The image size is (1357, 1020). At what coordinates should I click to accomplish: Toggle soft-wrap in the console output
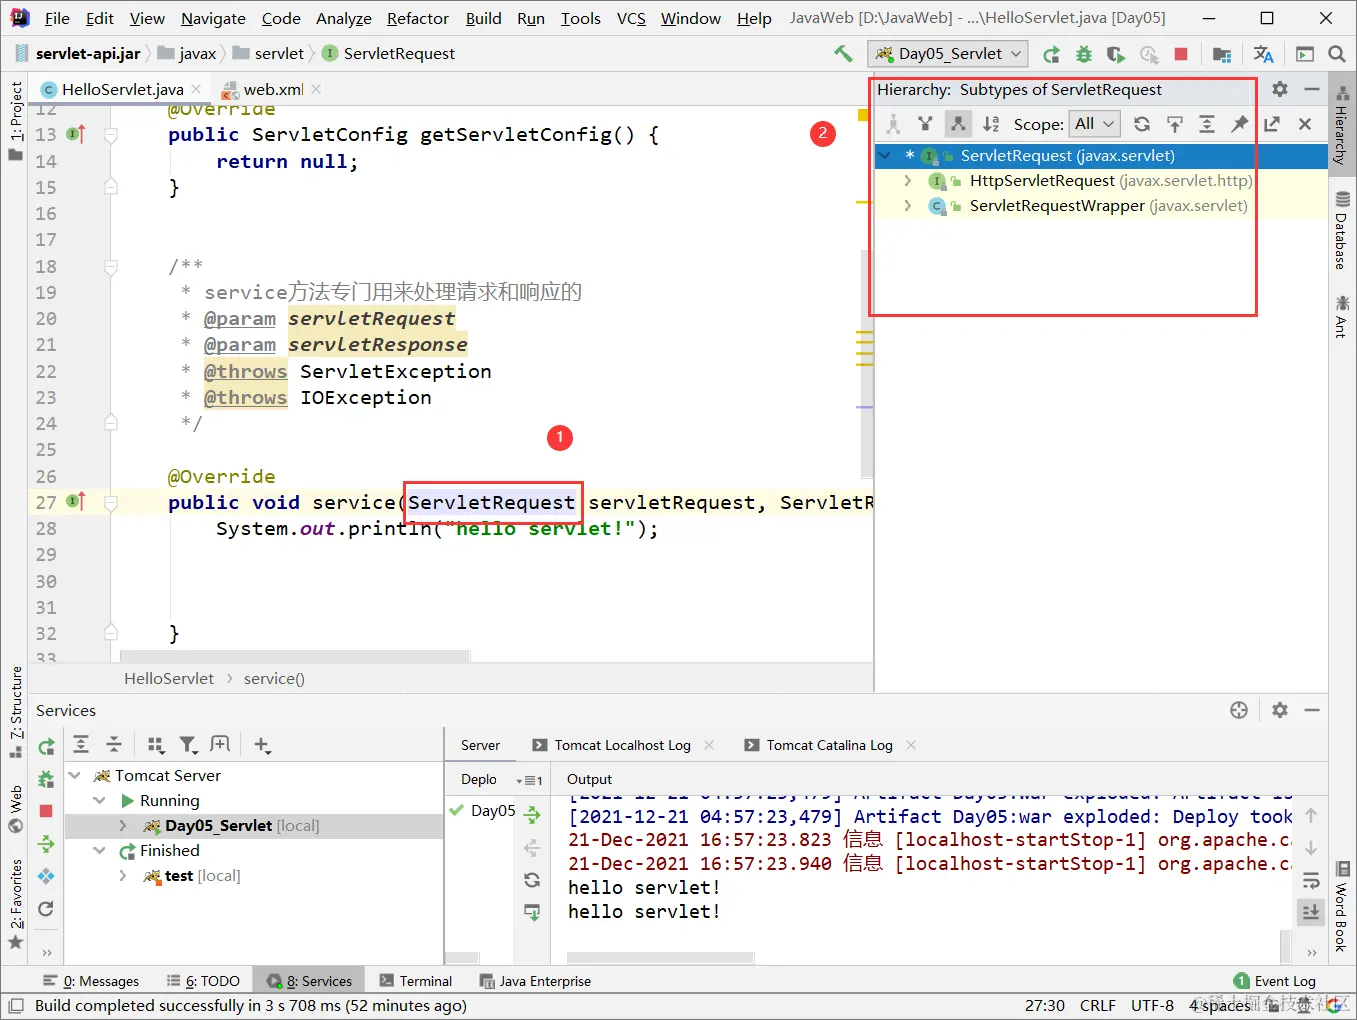[1310, 881]
